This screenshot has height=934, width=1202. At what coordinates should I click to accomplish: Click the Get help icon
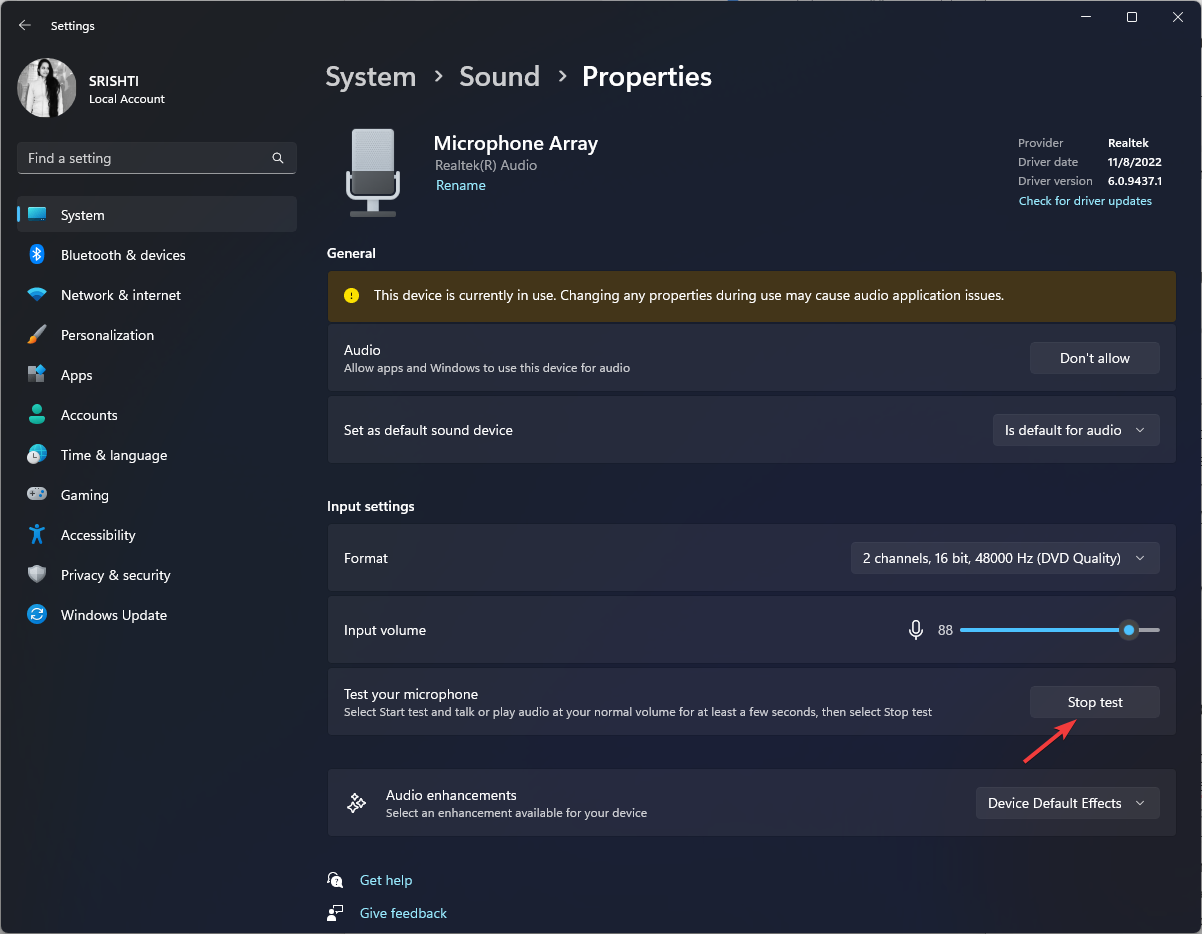point(336,880)
